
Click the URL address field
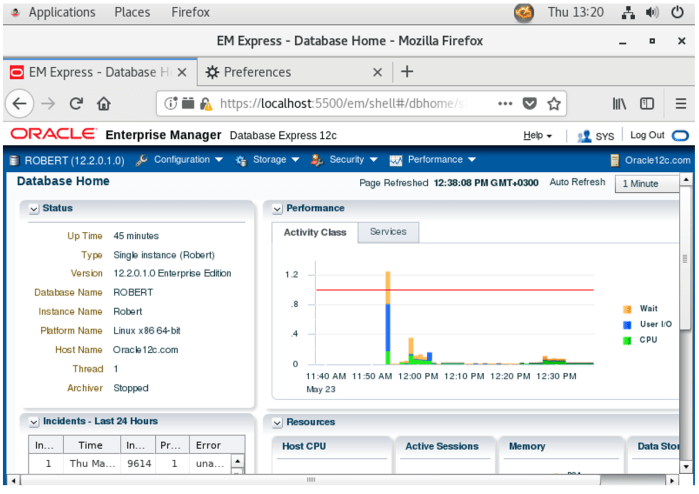pos(350,103)
